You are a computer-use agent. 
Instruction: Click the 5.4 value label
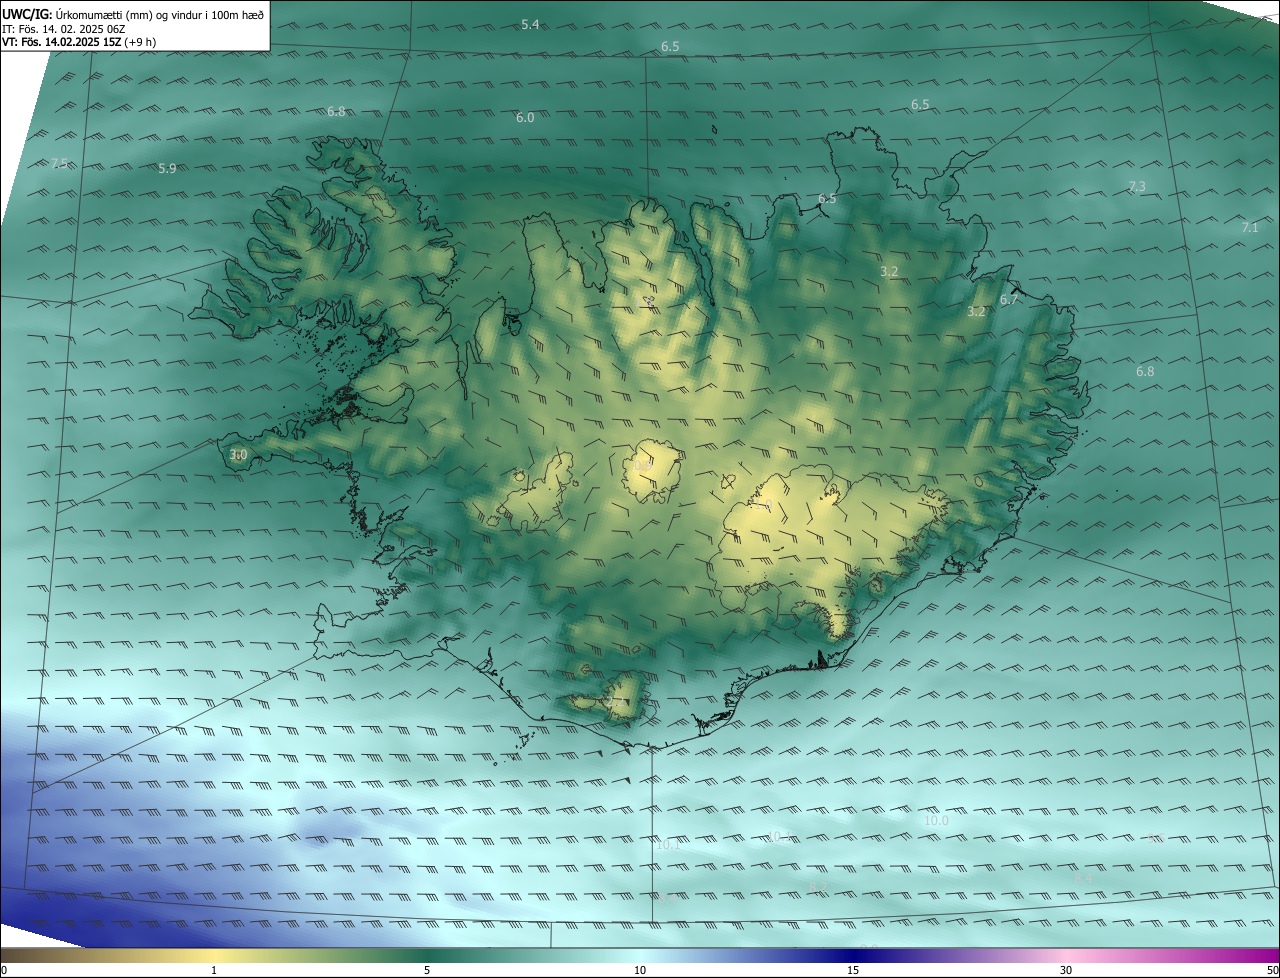tap(530, 24)
